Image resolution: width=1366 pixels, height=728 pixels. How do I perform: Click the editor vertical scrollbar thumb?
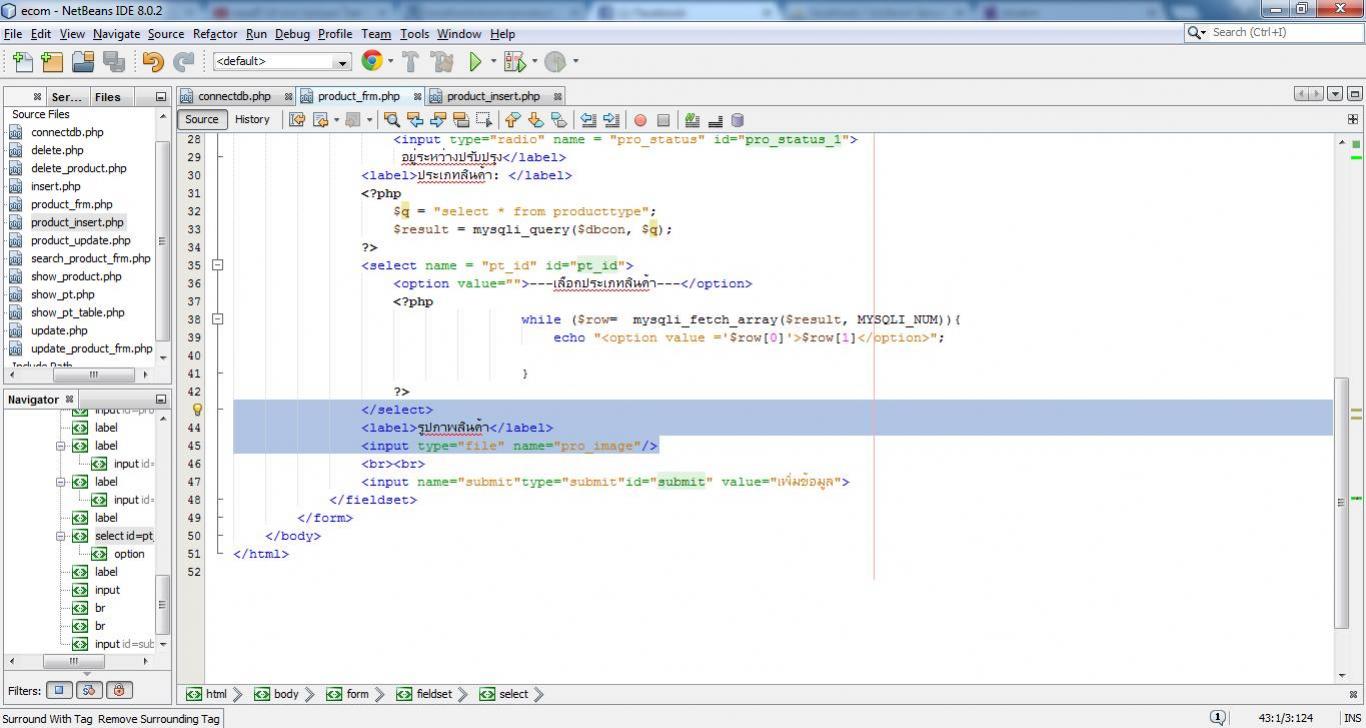click(x=1341, y=503)
